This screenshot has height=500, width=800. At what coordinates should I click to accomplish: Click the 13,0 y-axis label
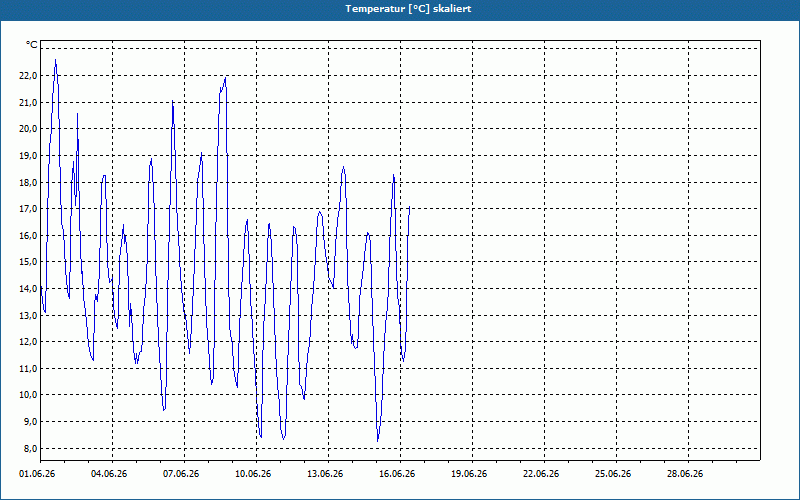[28, 316]
